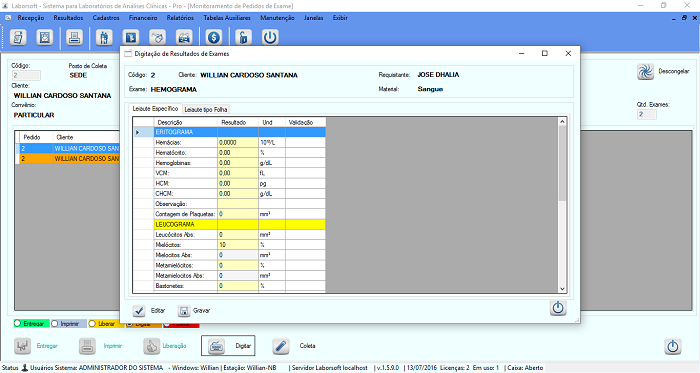This screenshot has width=700, height=373.
Task: Click the Hemácias result cell 0,0000
Action: tap(238, 142)
